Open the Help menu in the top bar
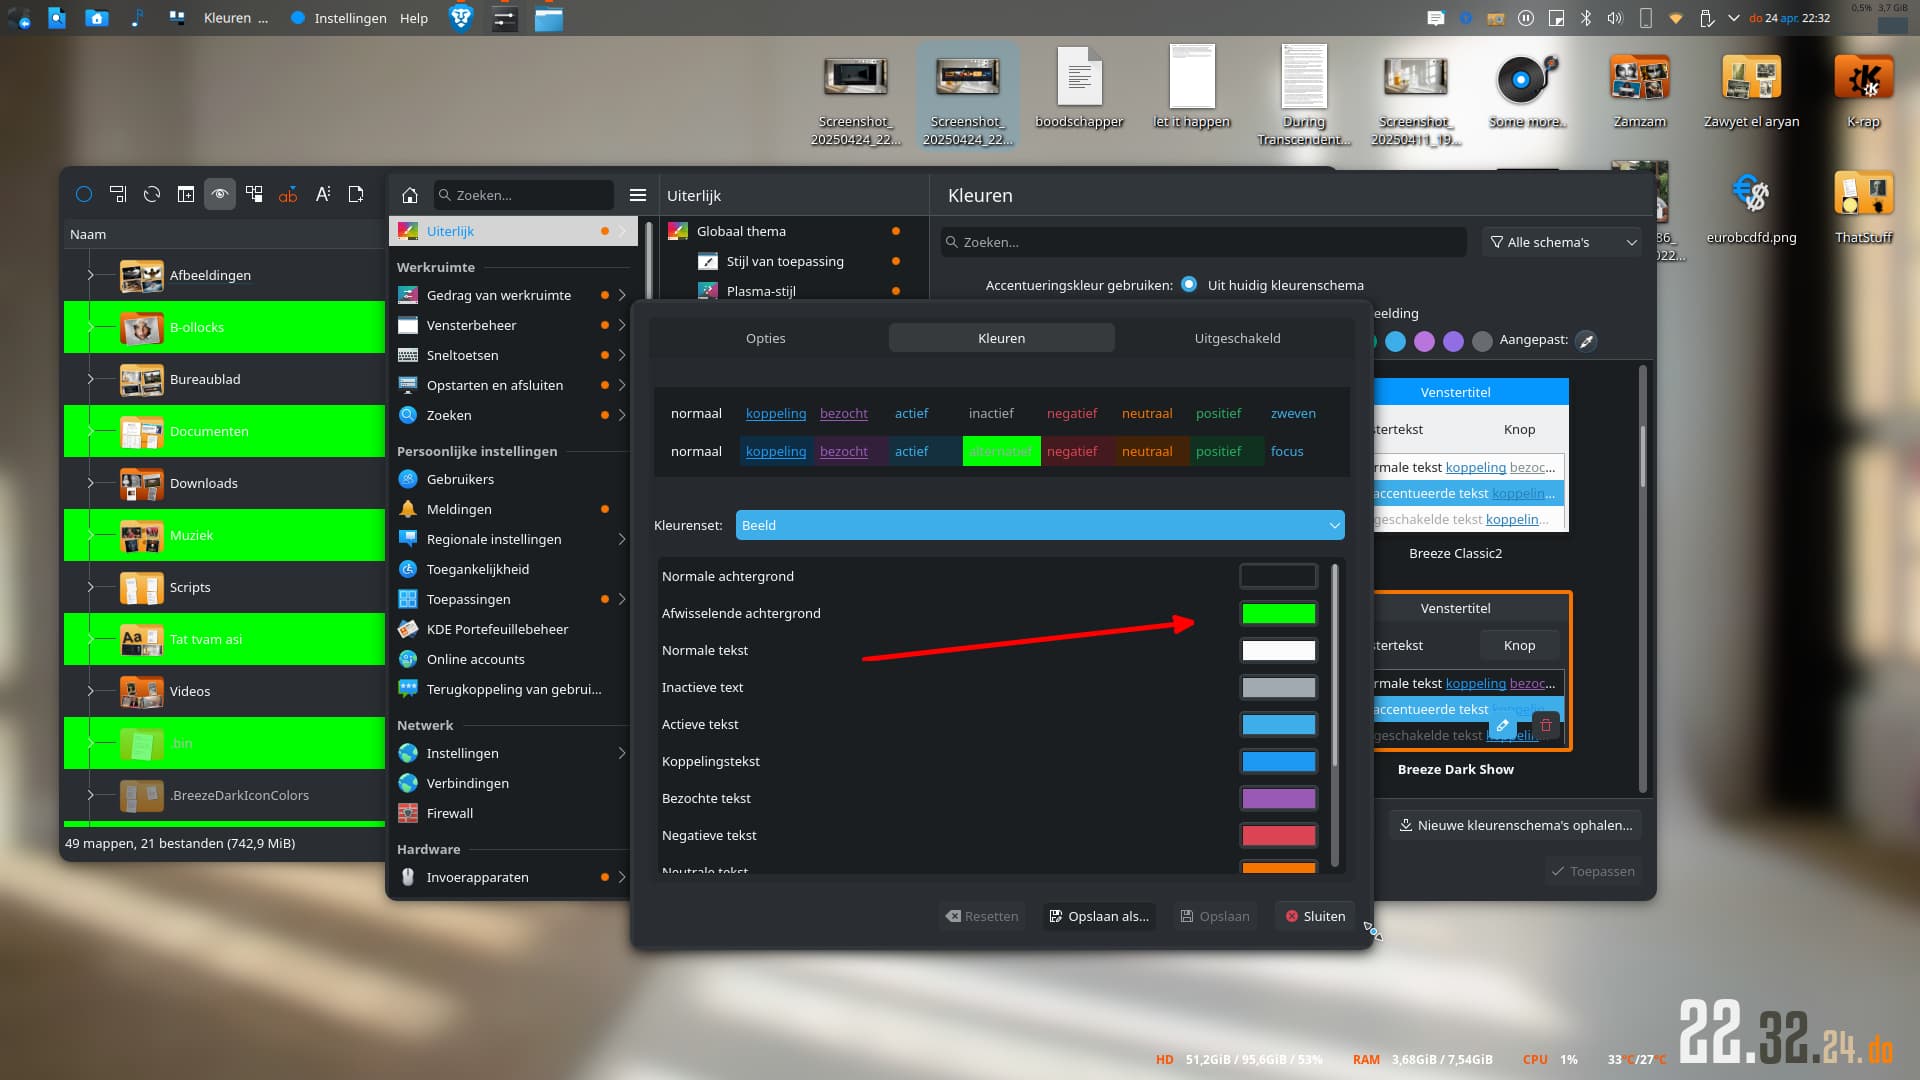1920x1080 pixels. (414, 18)
